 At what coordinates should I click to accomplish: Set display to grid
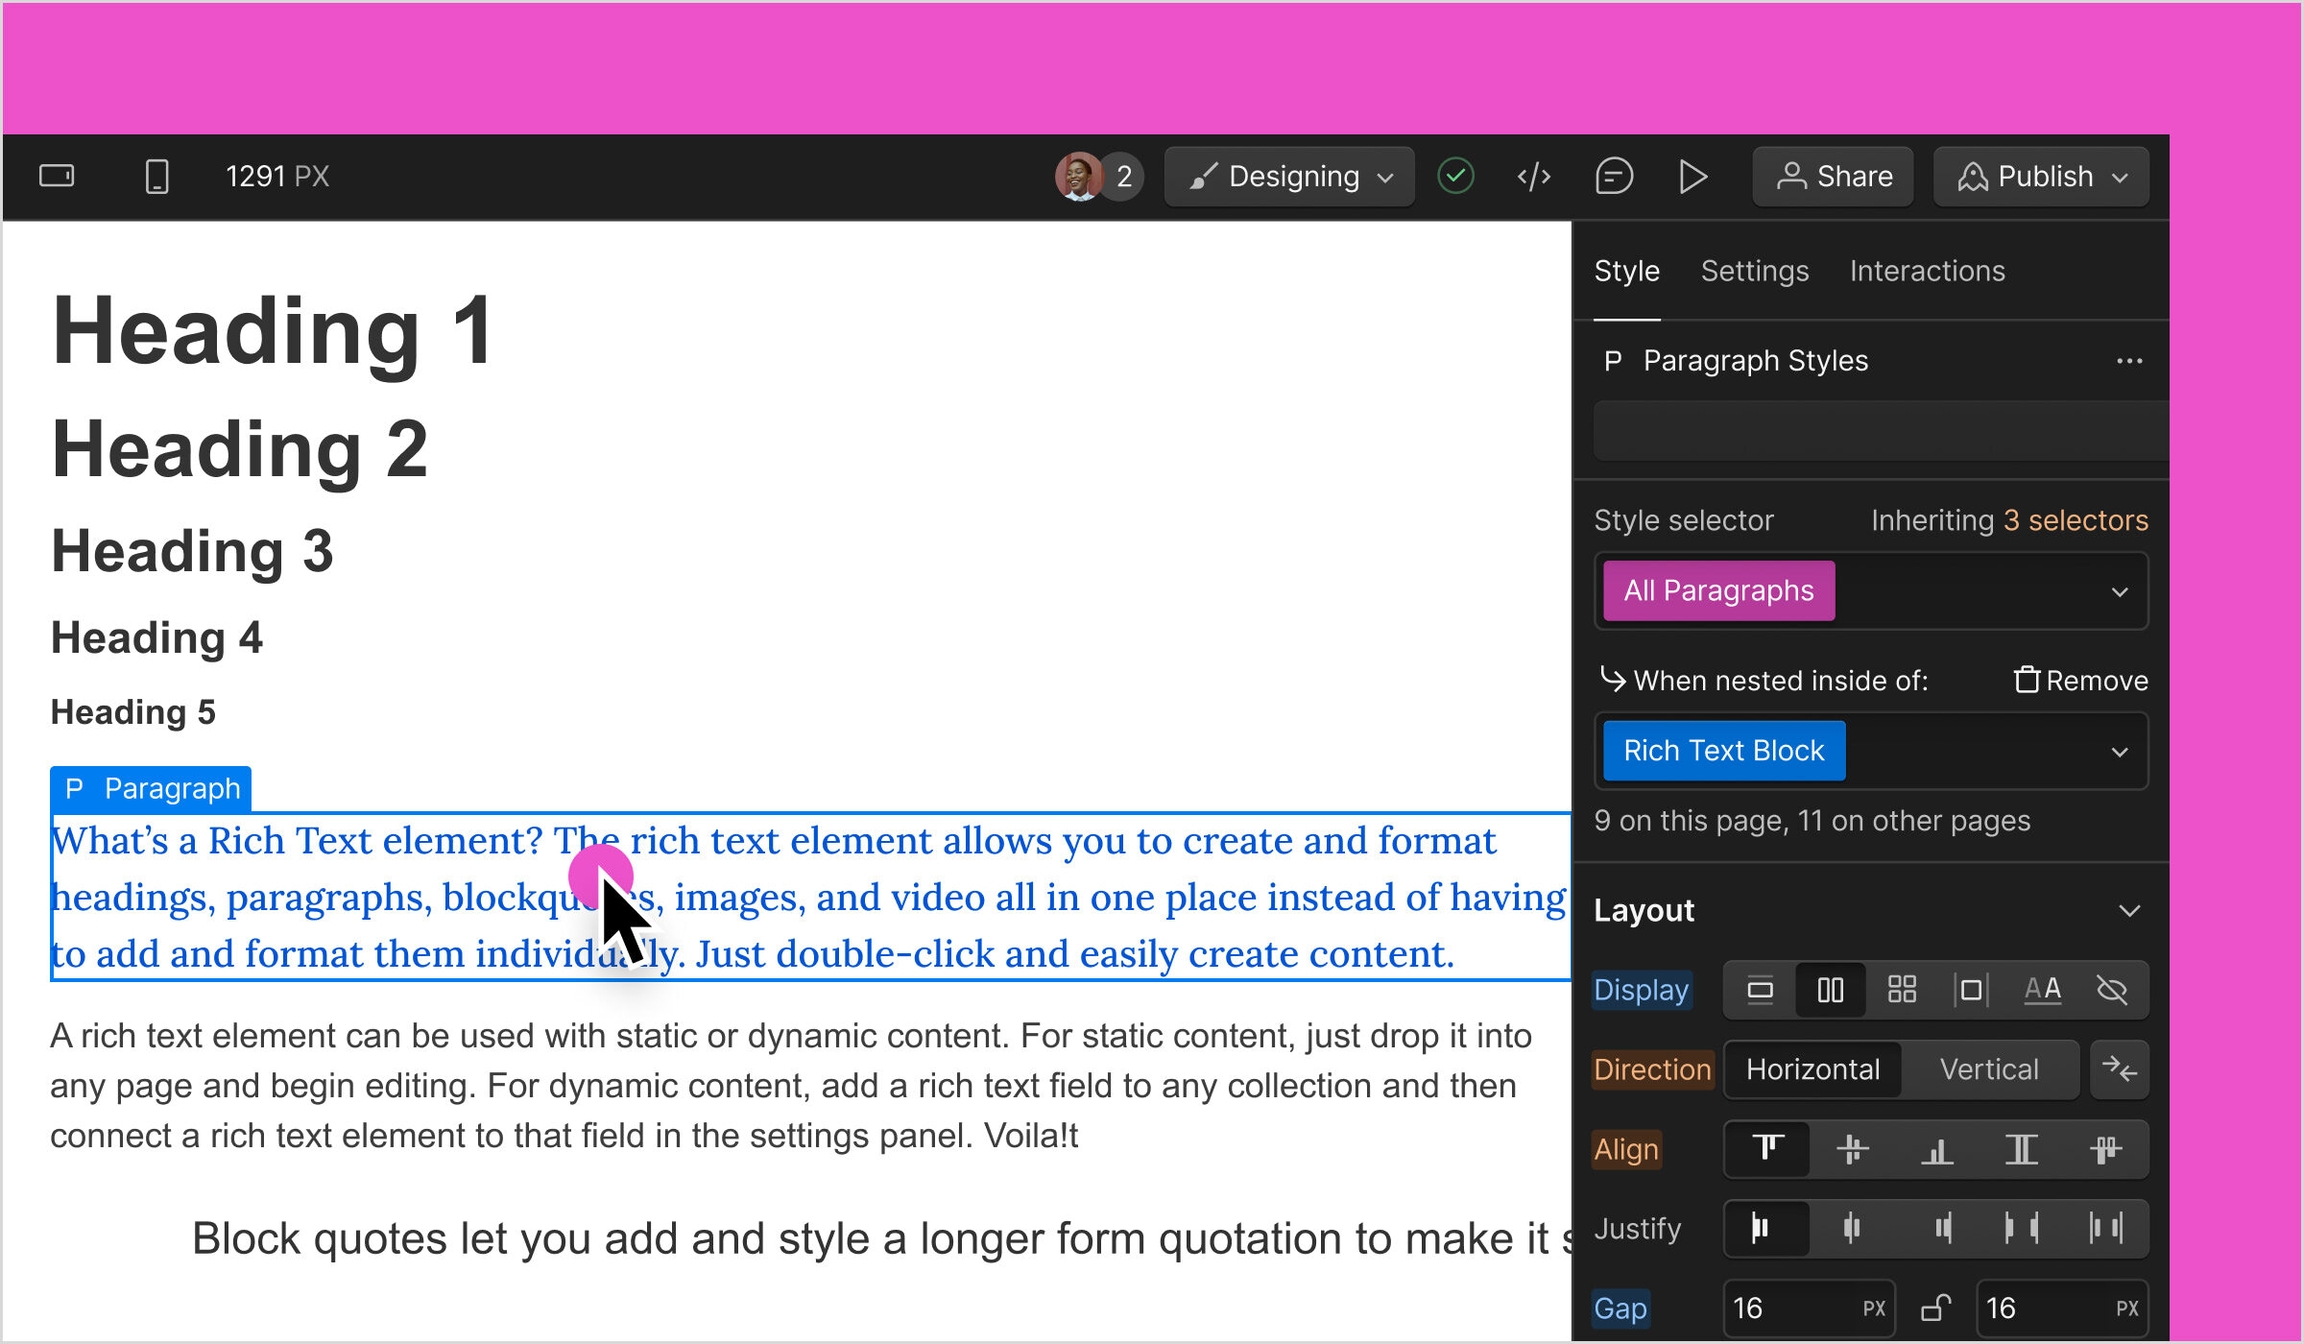coord(1901,990)
